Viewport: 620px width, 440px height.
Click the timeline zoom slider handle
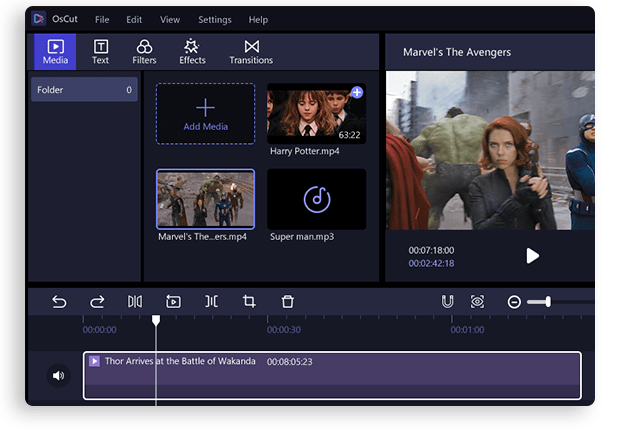click(x=548, y=301)
